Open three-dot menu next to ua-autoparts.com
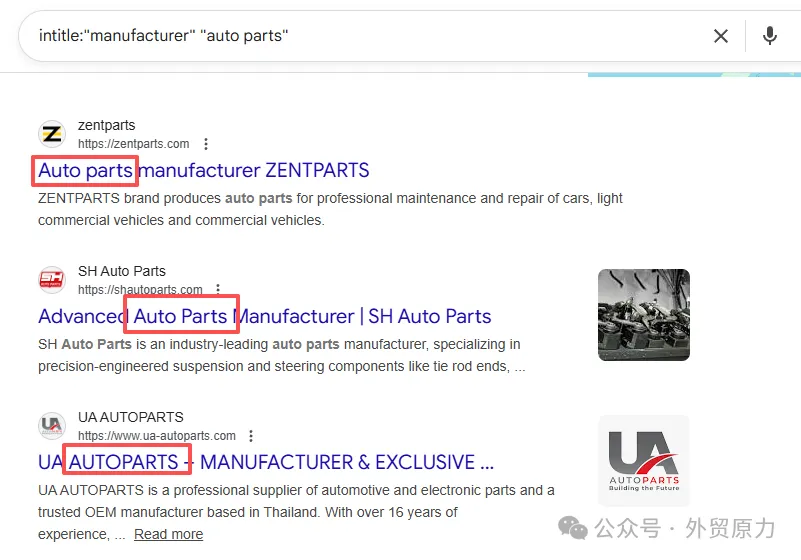Viewport: 801px width, 560px height. click(x=251, y=436)
